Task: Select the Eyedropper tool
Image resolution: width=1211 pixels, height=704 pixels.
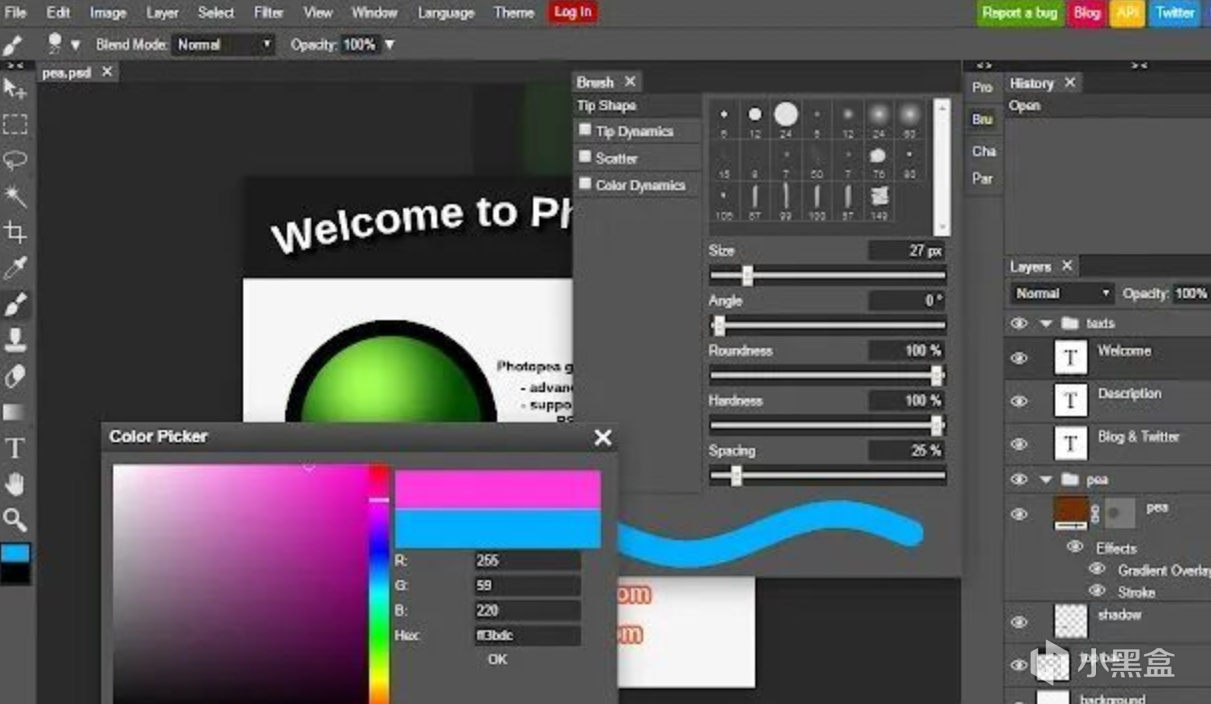Action: 15,268
